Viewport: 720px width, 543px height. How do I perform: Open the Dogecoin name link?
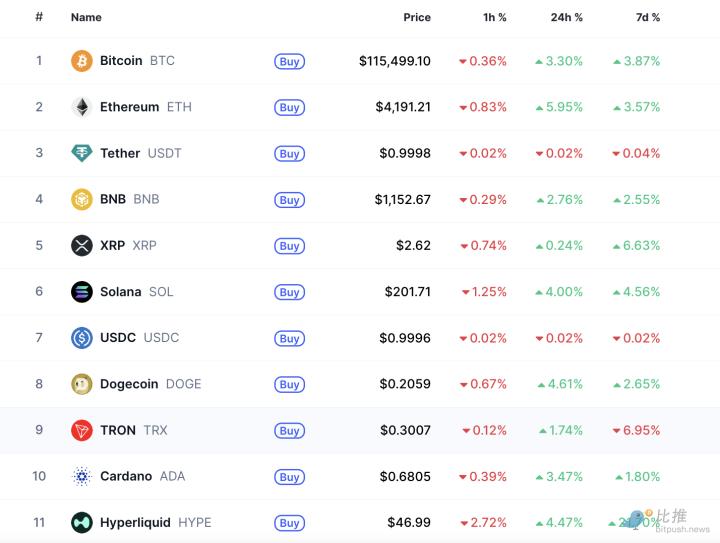click(129, 384)
